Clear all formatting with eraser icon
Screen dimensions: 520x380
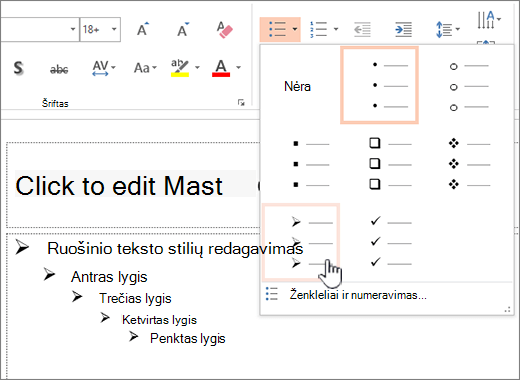[224, 30]
